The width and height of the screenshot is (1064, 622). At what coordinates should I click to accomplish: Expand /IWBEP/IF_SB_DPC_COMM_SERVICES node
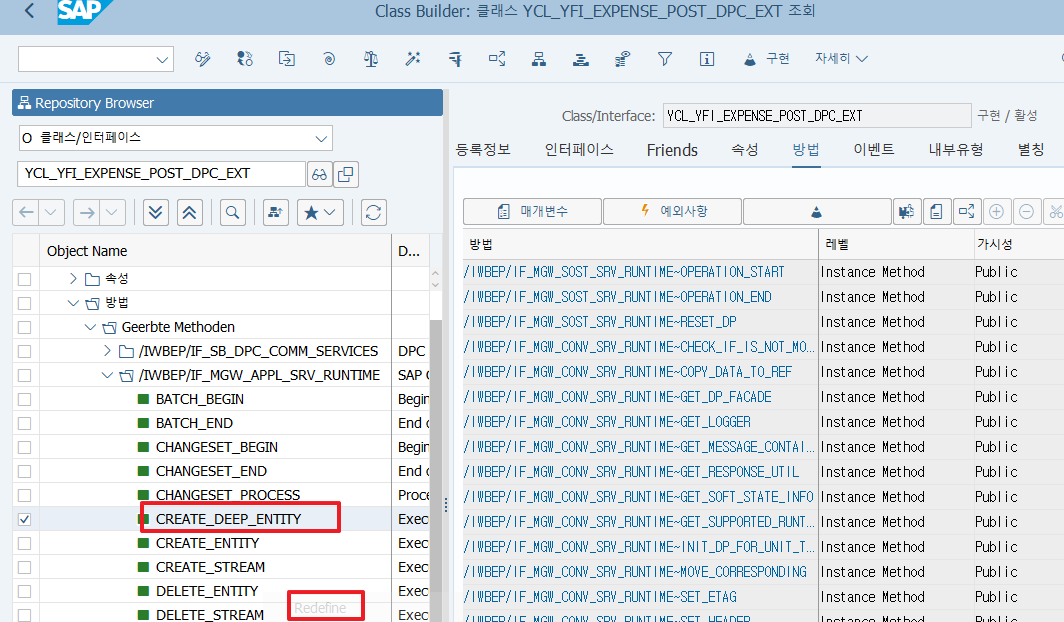(107, 351)
